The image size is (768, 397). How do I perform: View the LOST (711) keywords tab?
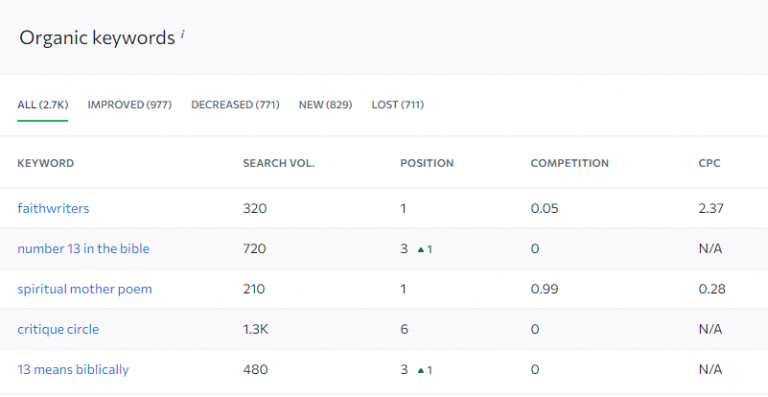398,105
